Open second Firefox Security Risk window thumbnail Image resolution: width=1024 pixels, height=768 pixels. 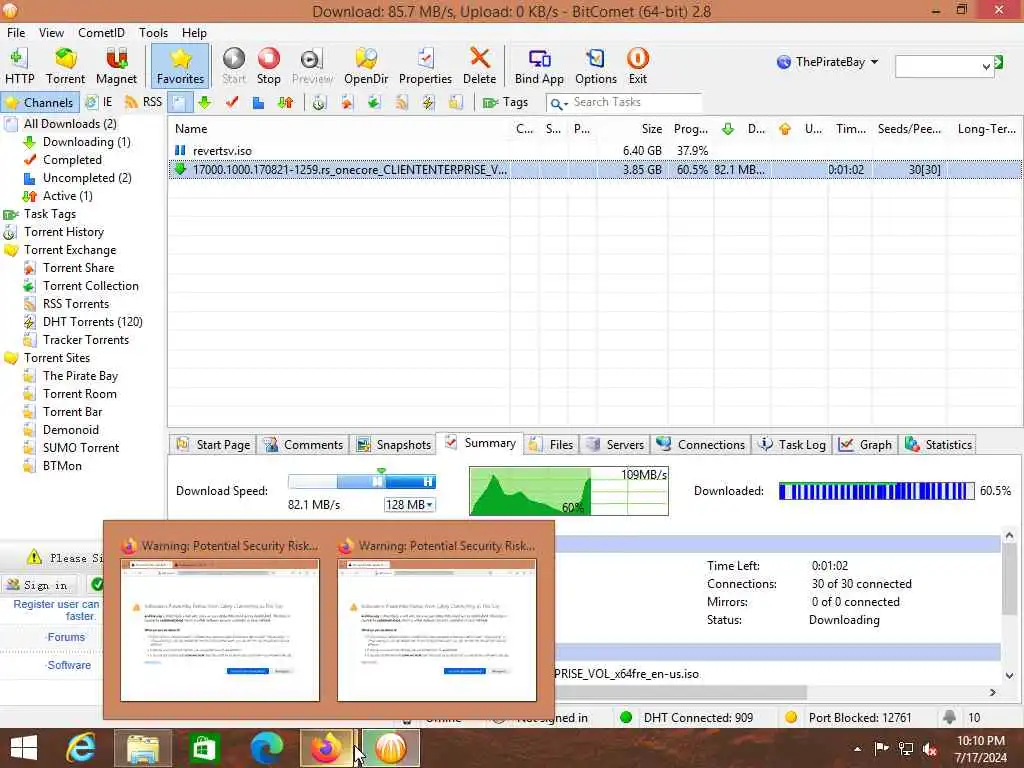click(437, 619)
